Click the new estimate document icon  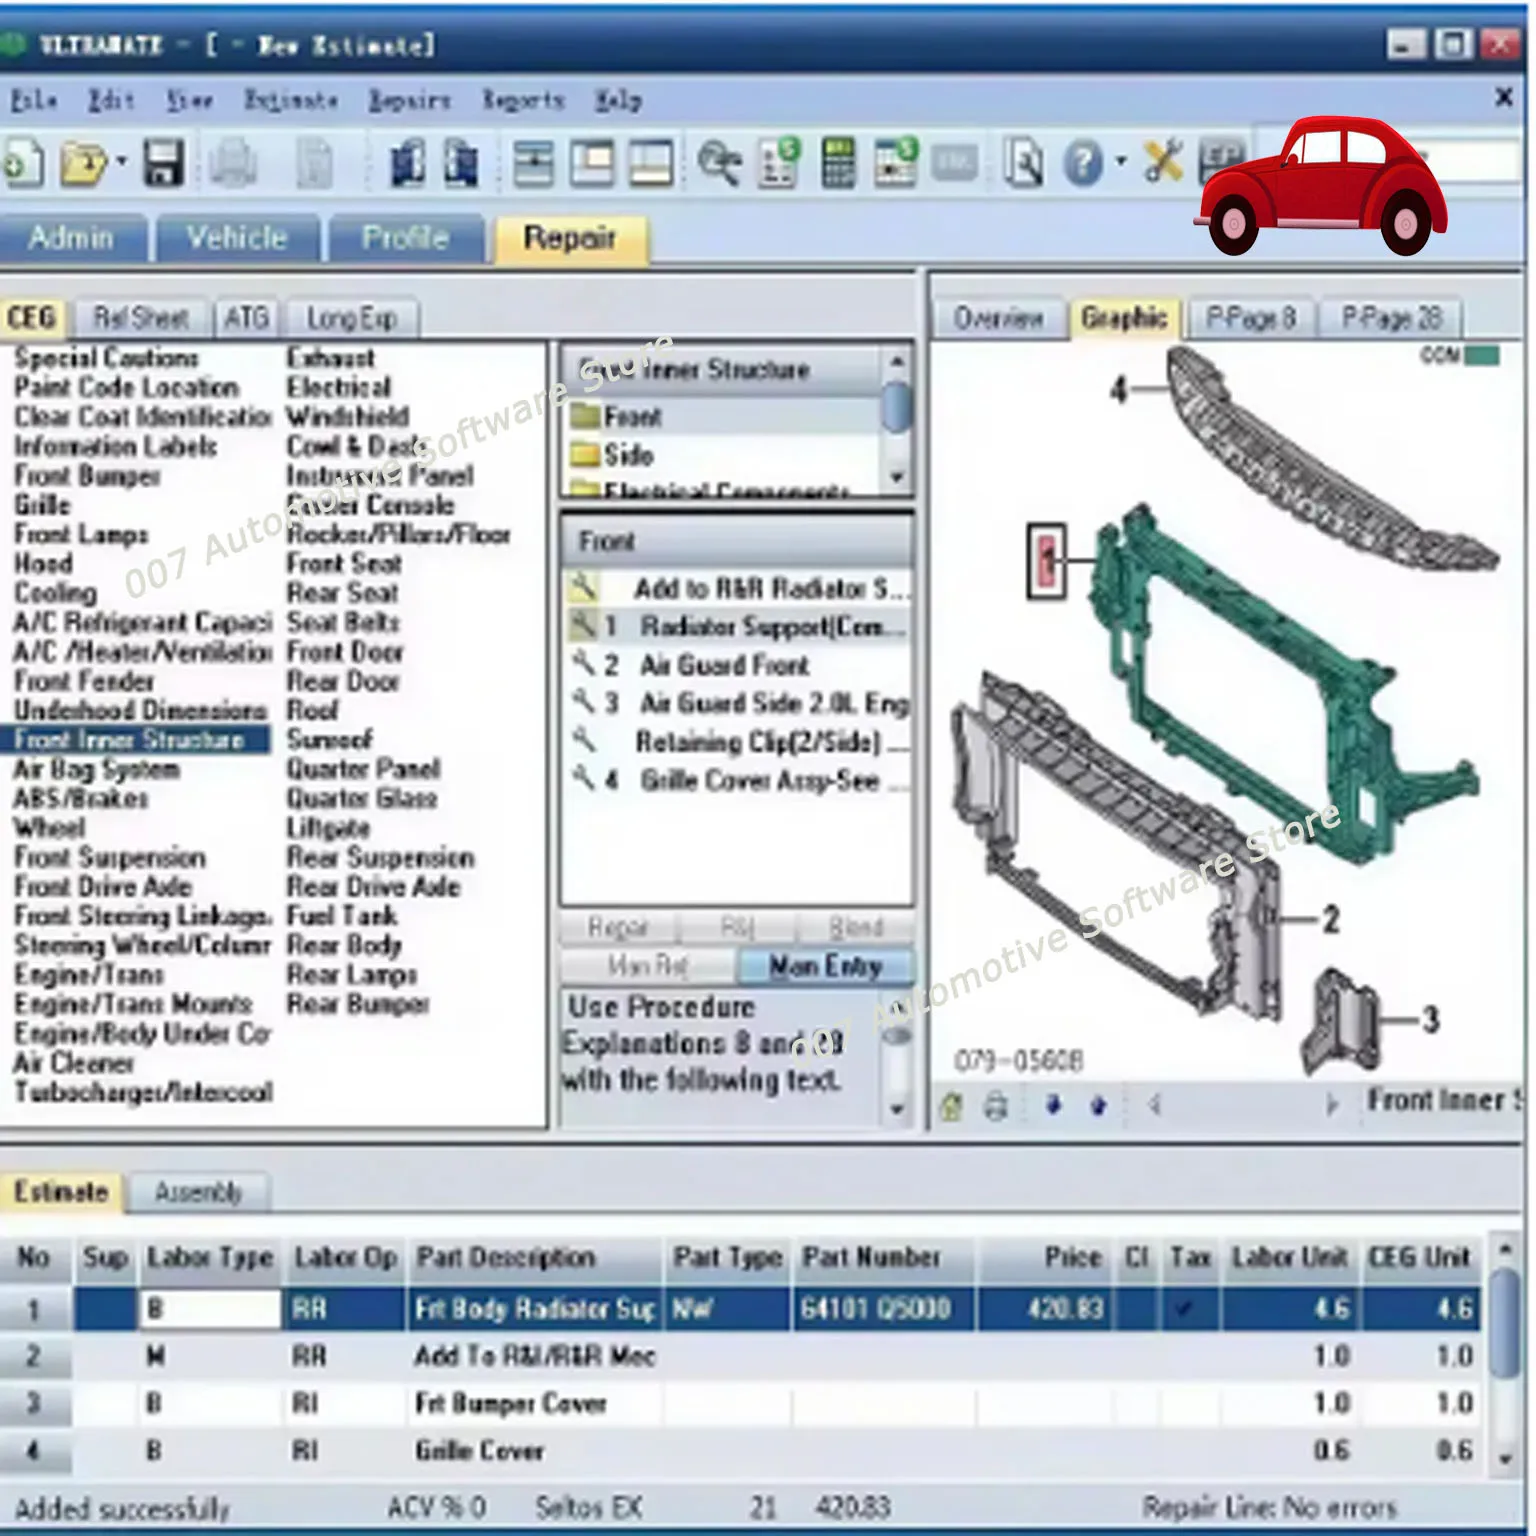pyautogui.click(x=22, y=163)
